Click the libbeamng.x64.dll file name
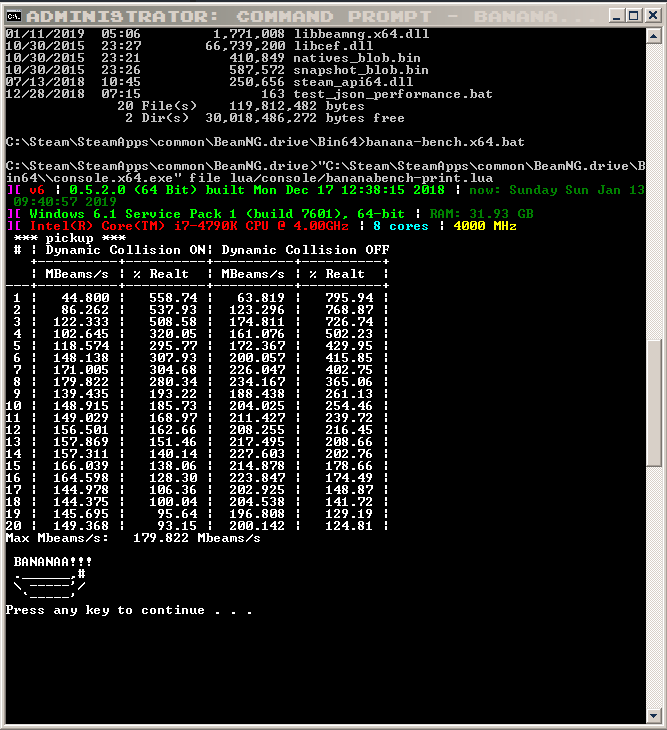 (361, 34)
